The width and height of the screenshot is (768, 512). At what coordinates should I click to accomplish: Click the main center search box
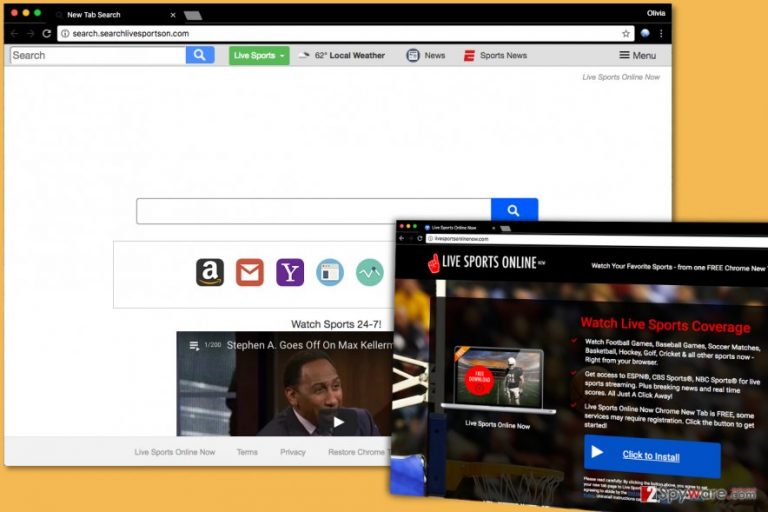[313, 211]
